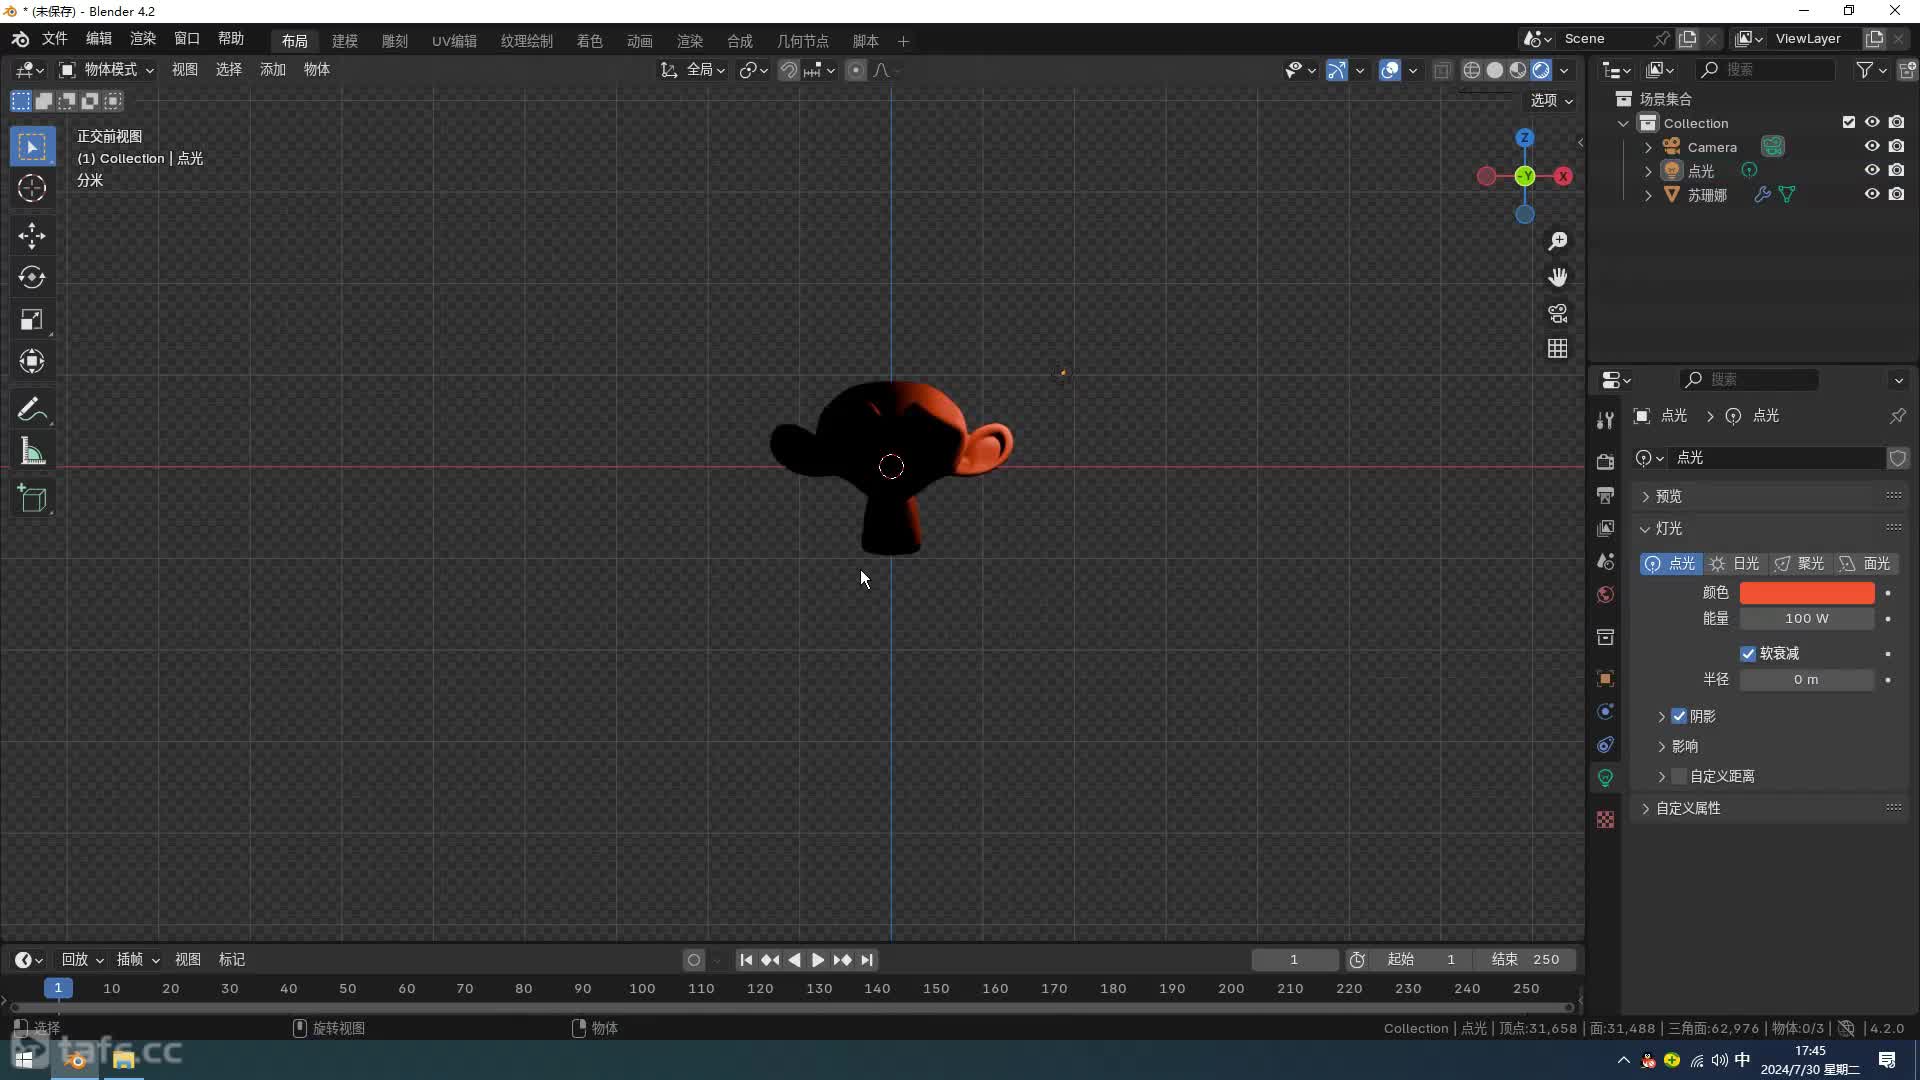Hide the 苏珊娜 object in viewport
1920x1080 pixels.
tap(1872, 194)
